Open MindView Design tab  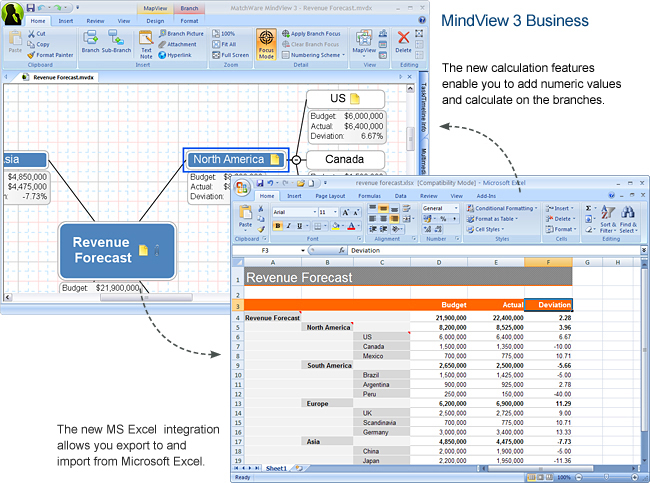tap(155, 21)
